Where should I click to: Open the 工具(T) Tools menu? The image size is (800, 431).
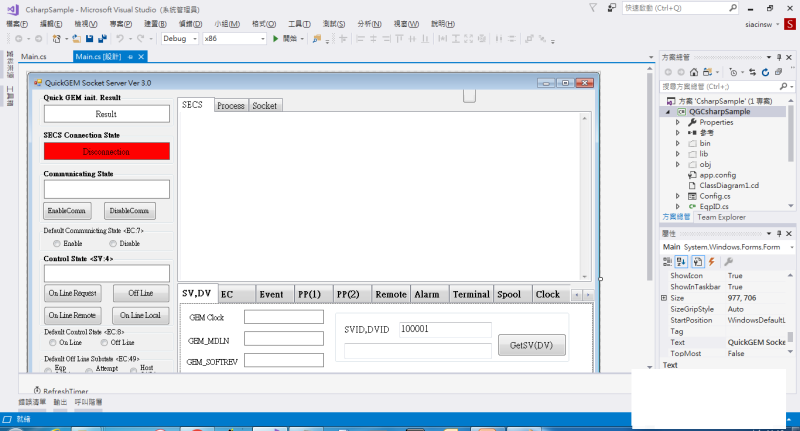point(299,23)
